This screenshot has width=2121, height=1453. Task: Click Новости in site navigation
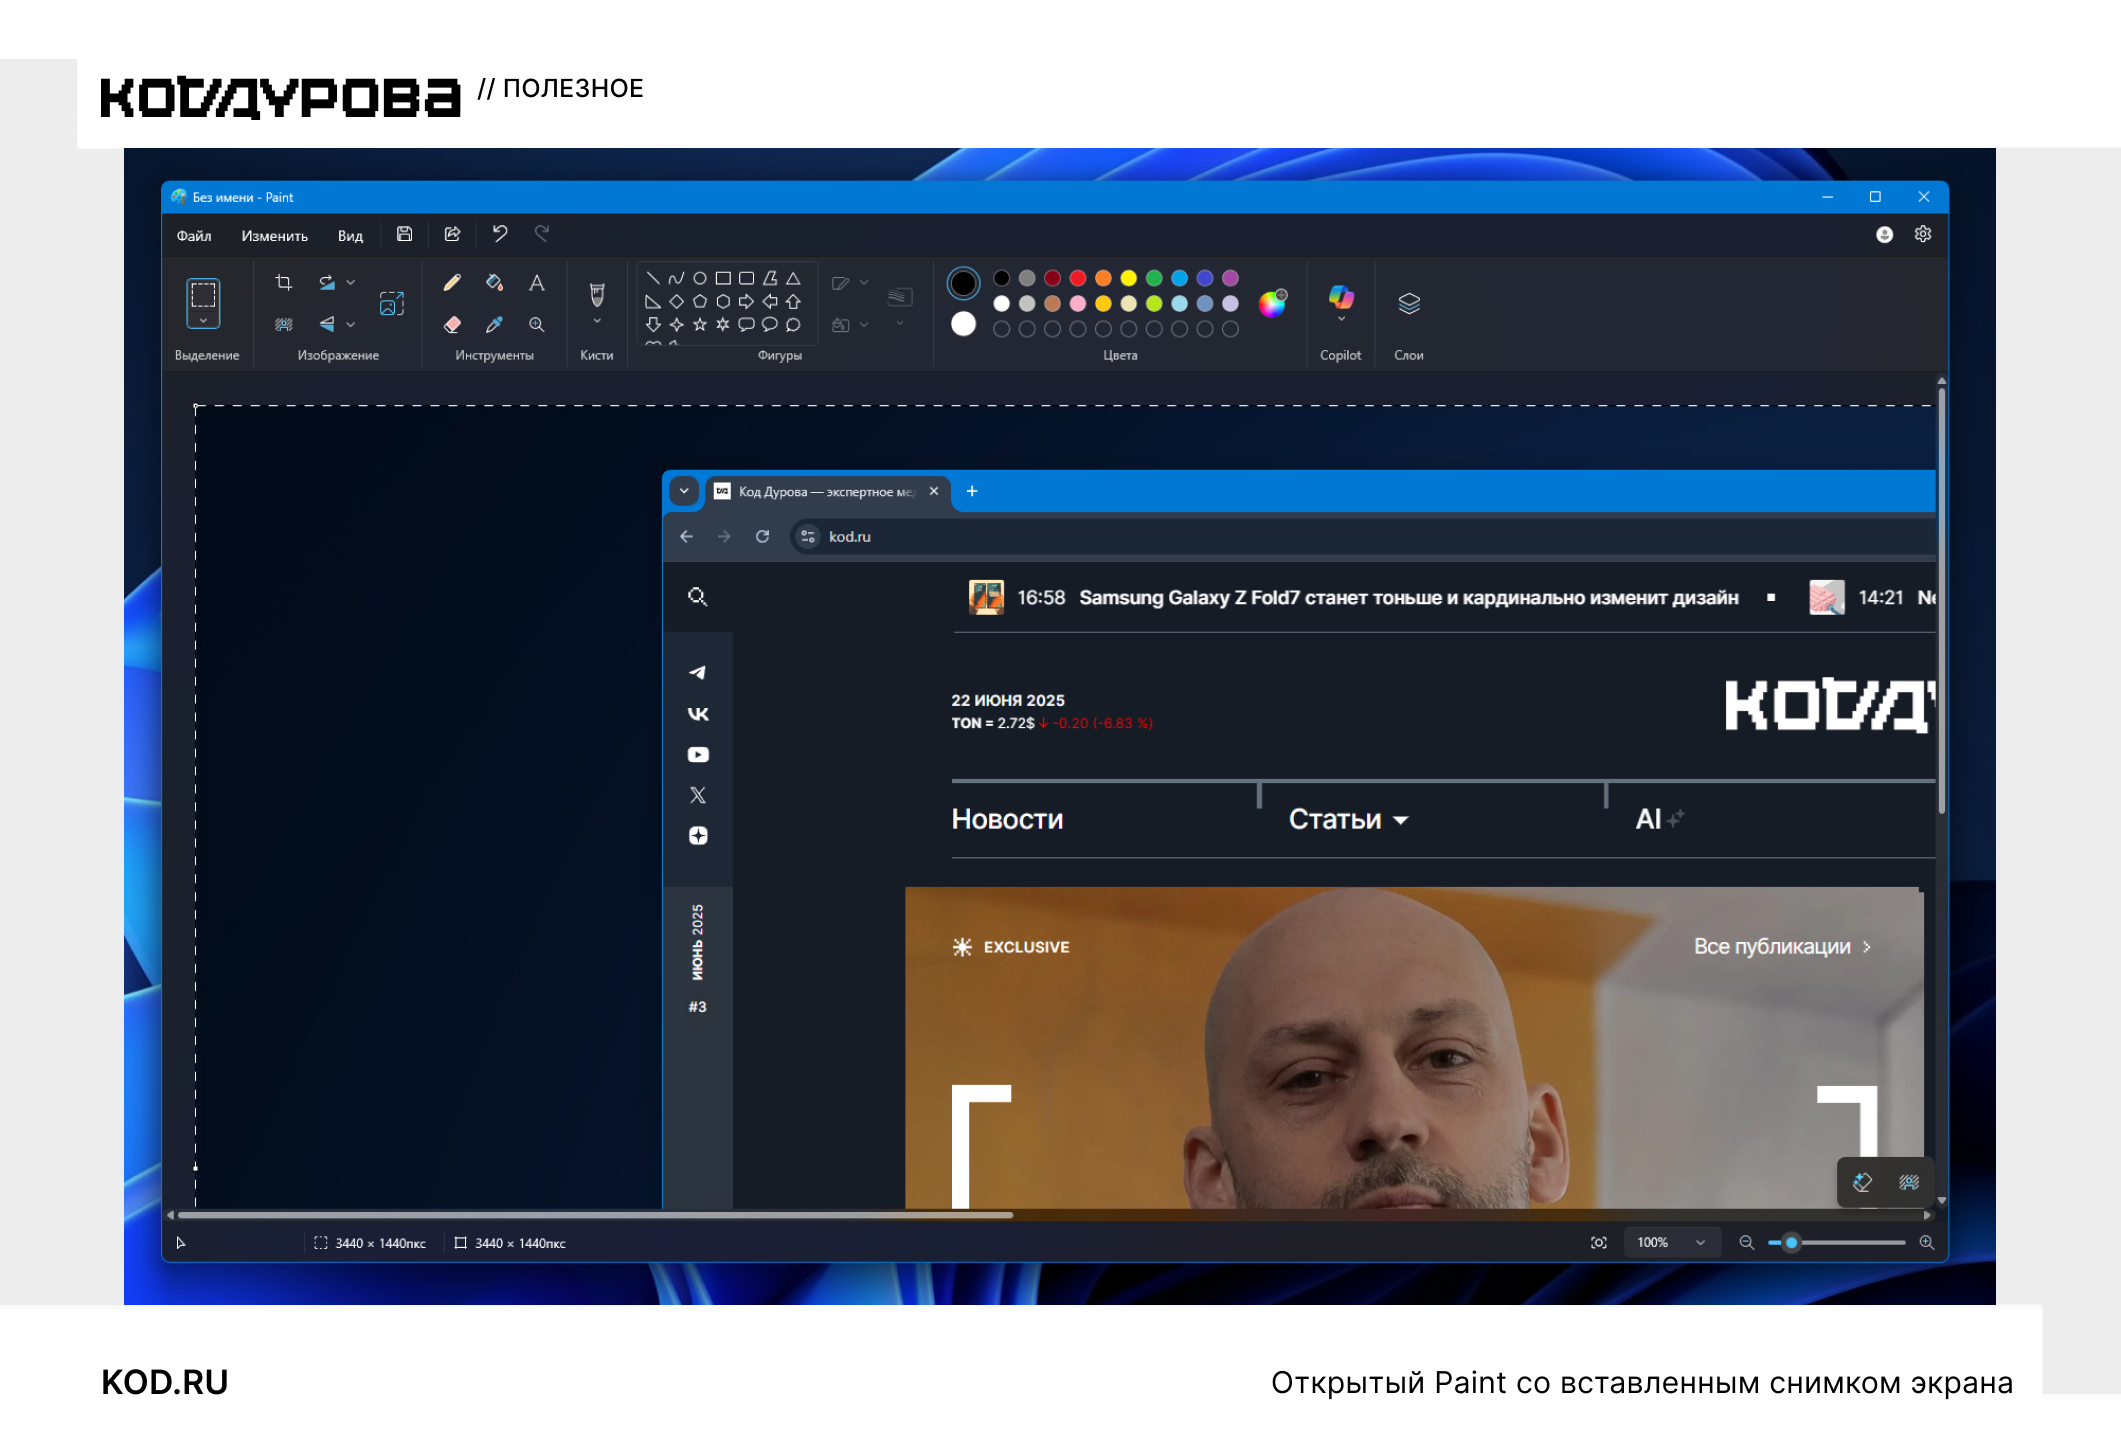point(1007,819)
